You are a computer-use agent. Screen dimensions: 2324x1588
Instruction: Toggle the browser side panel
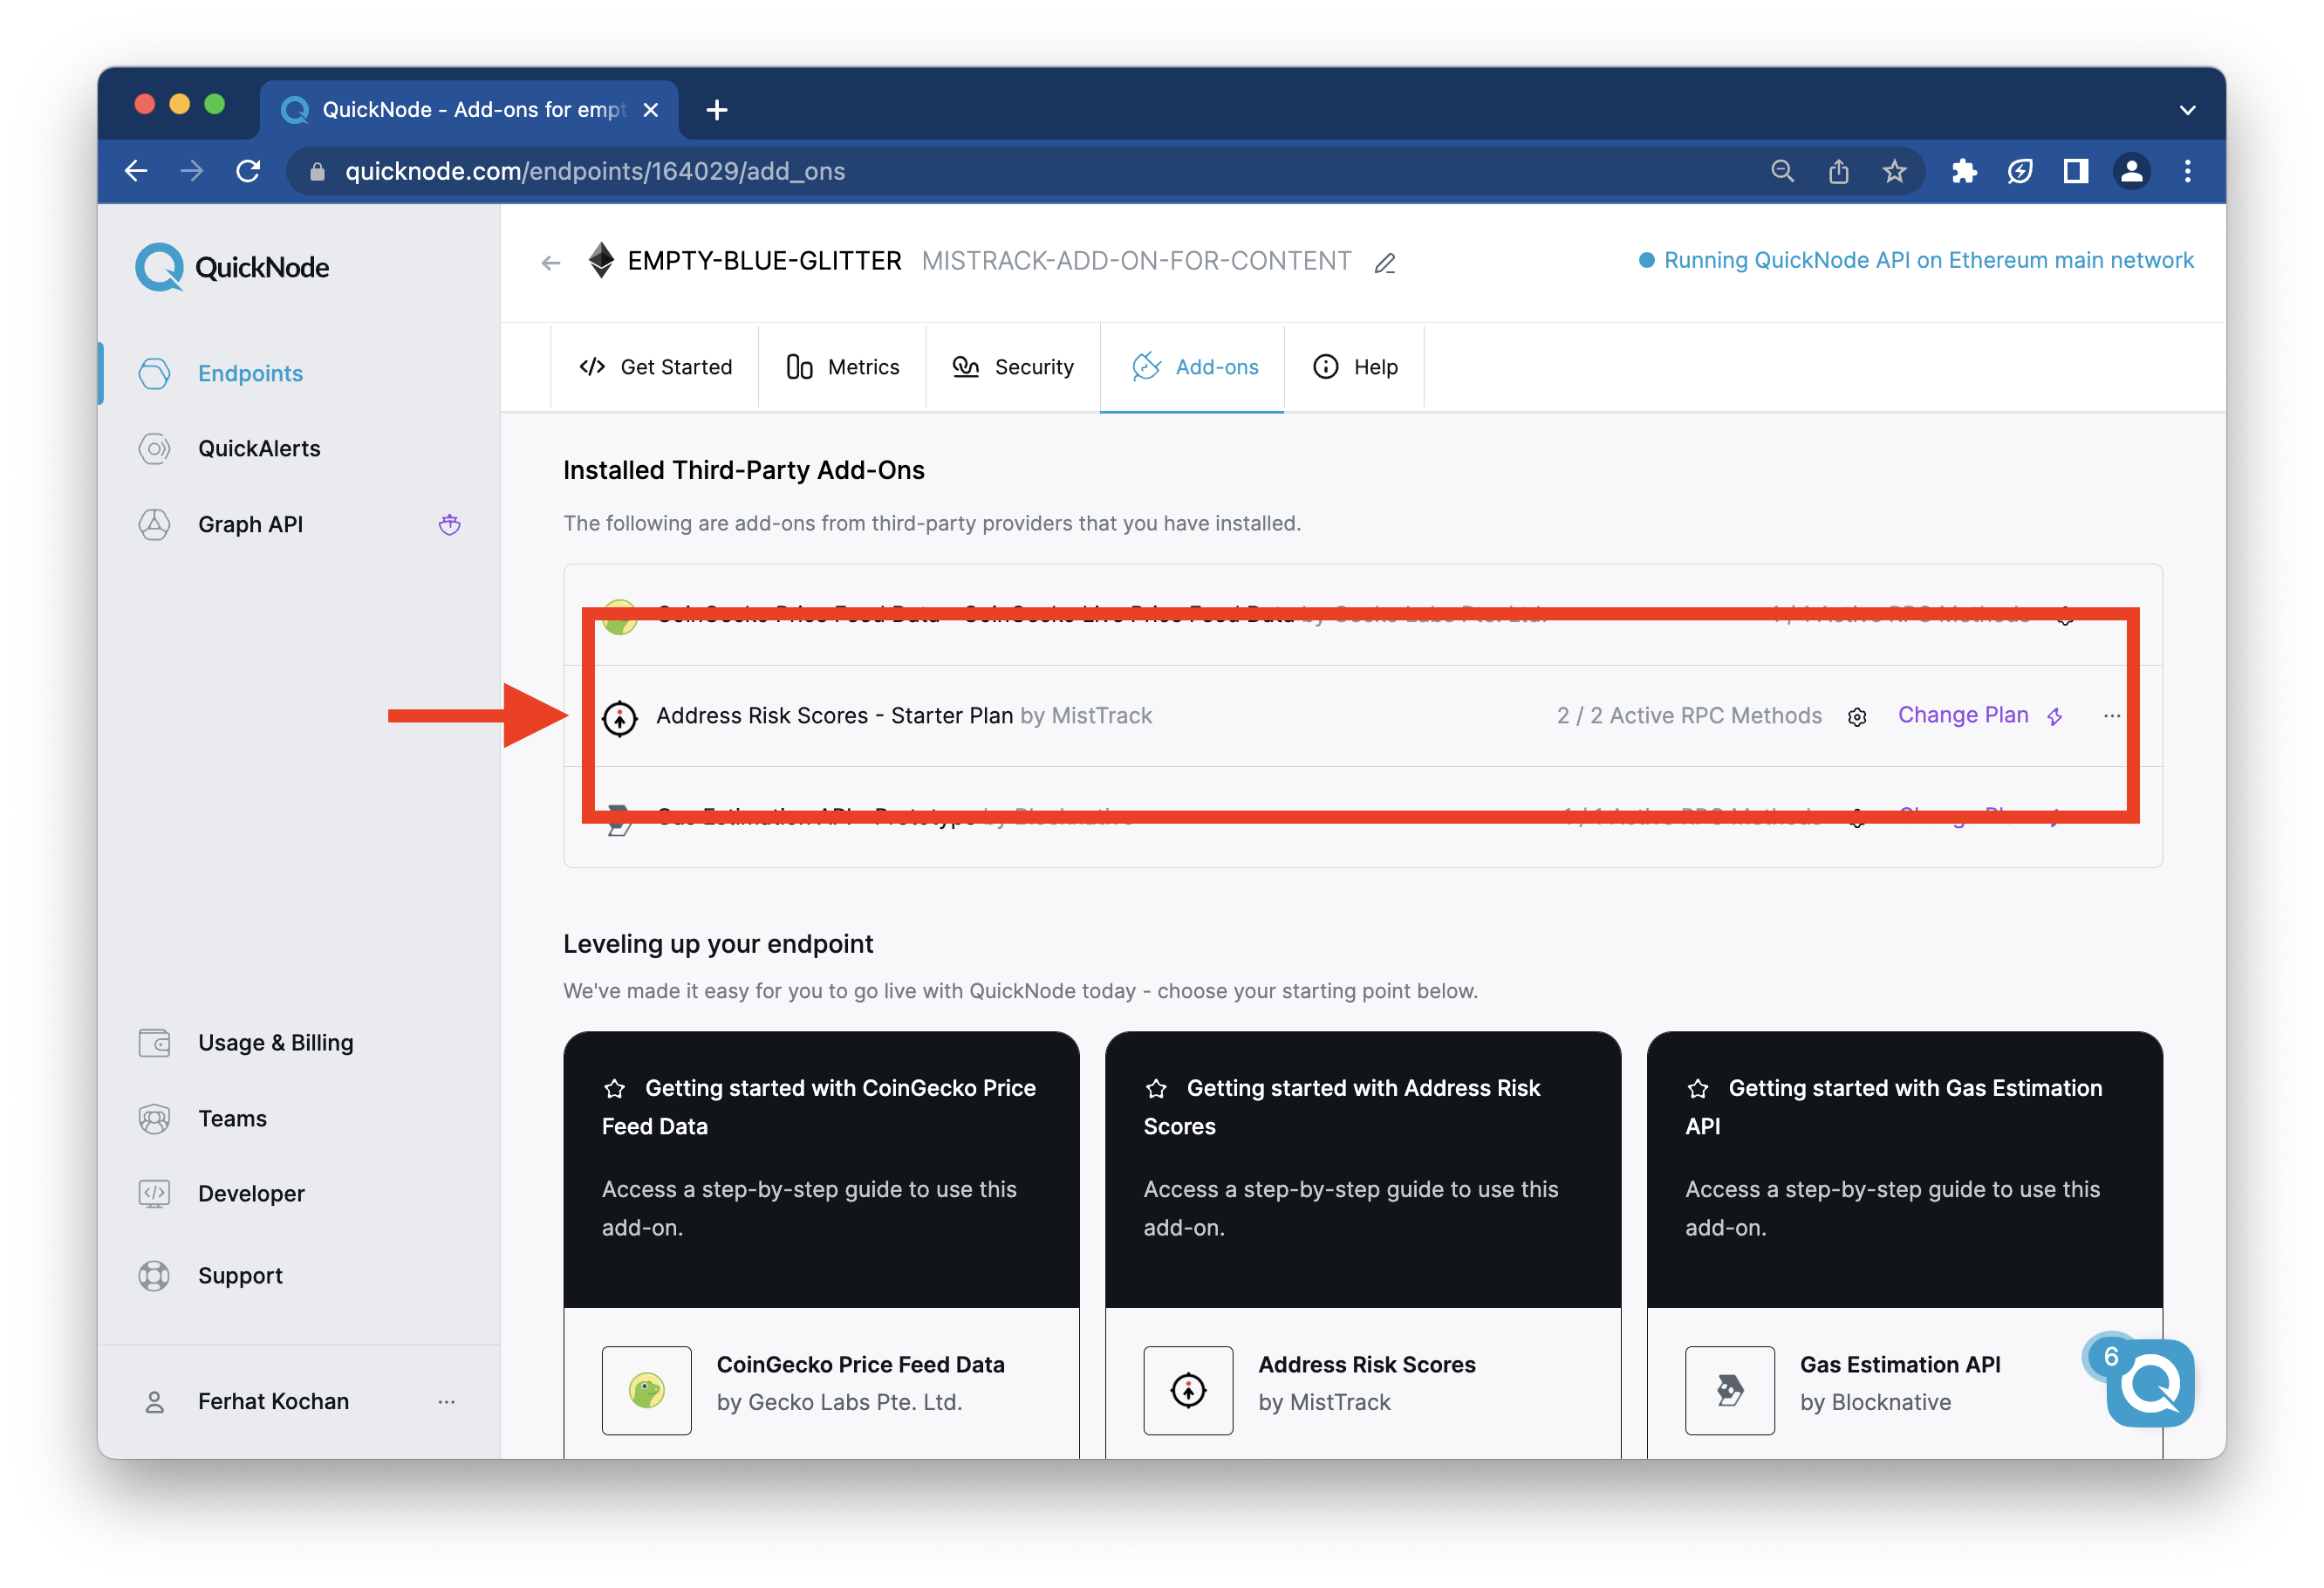[2076, 171]
